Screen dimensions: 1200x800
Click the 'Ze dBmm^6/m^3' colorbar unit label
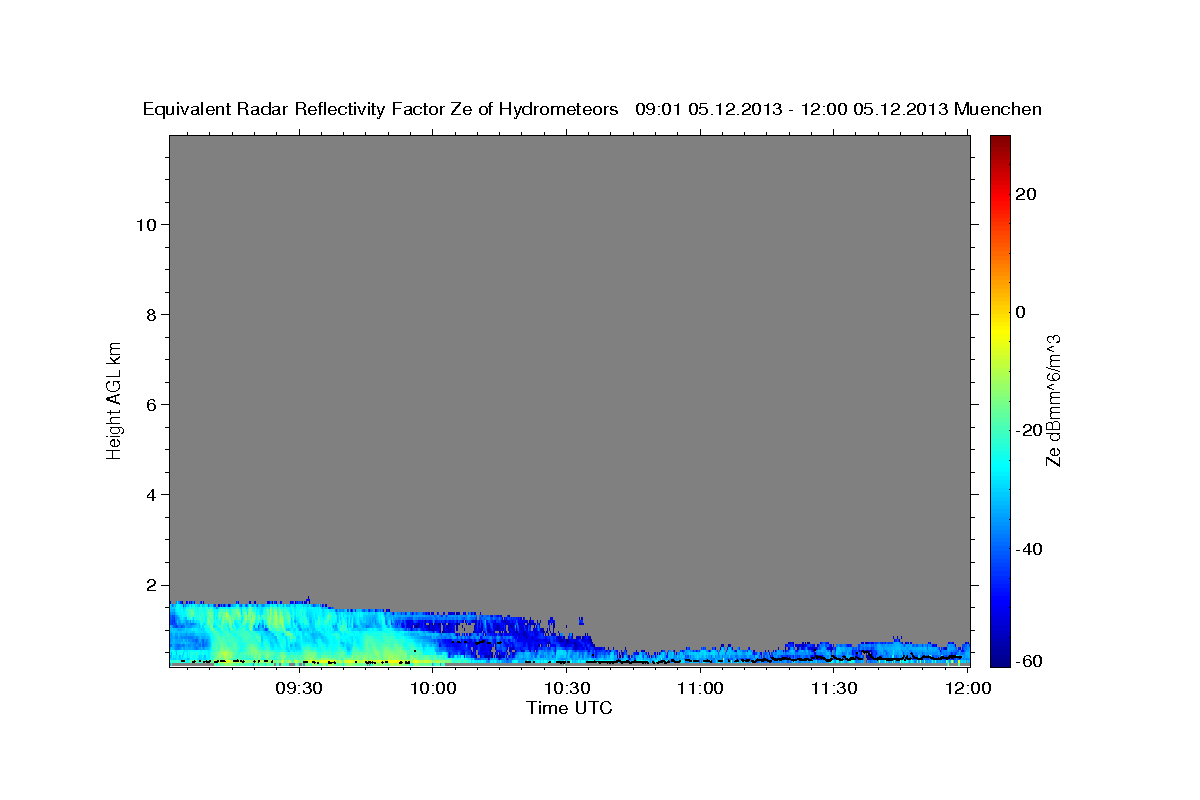tap(1053, 400)
